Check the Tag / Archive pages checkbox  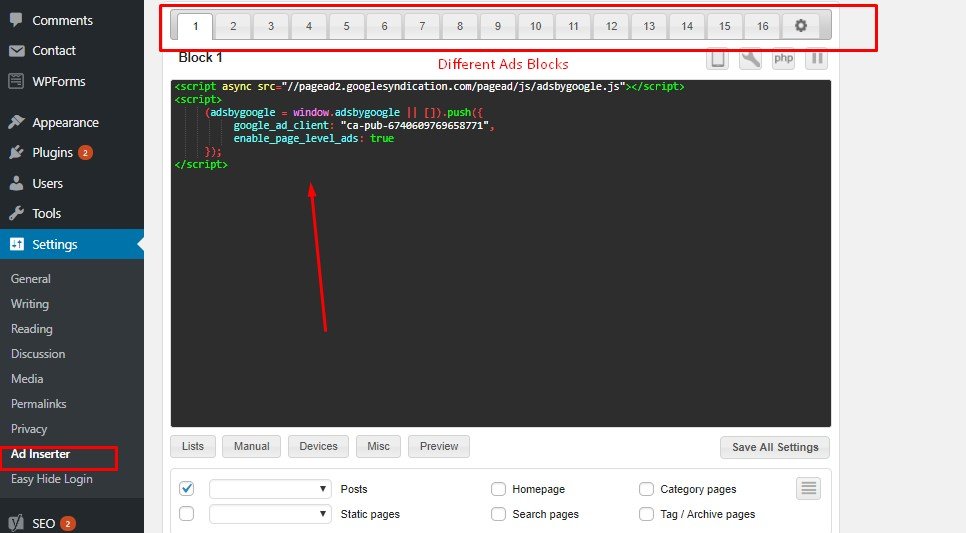(x=646, y=514)
